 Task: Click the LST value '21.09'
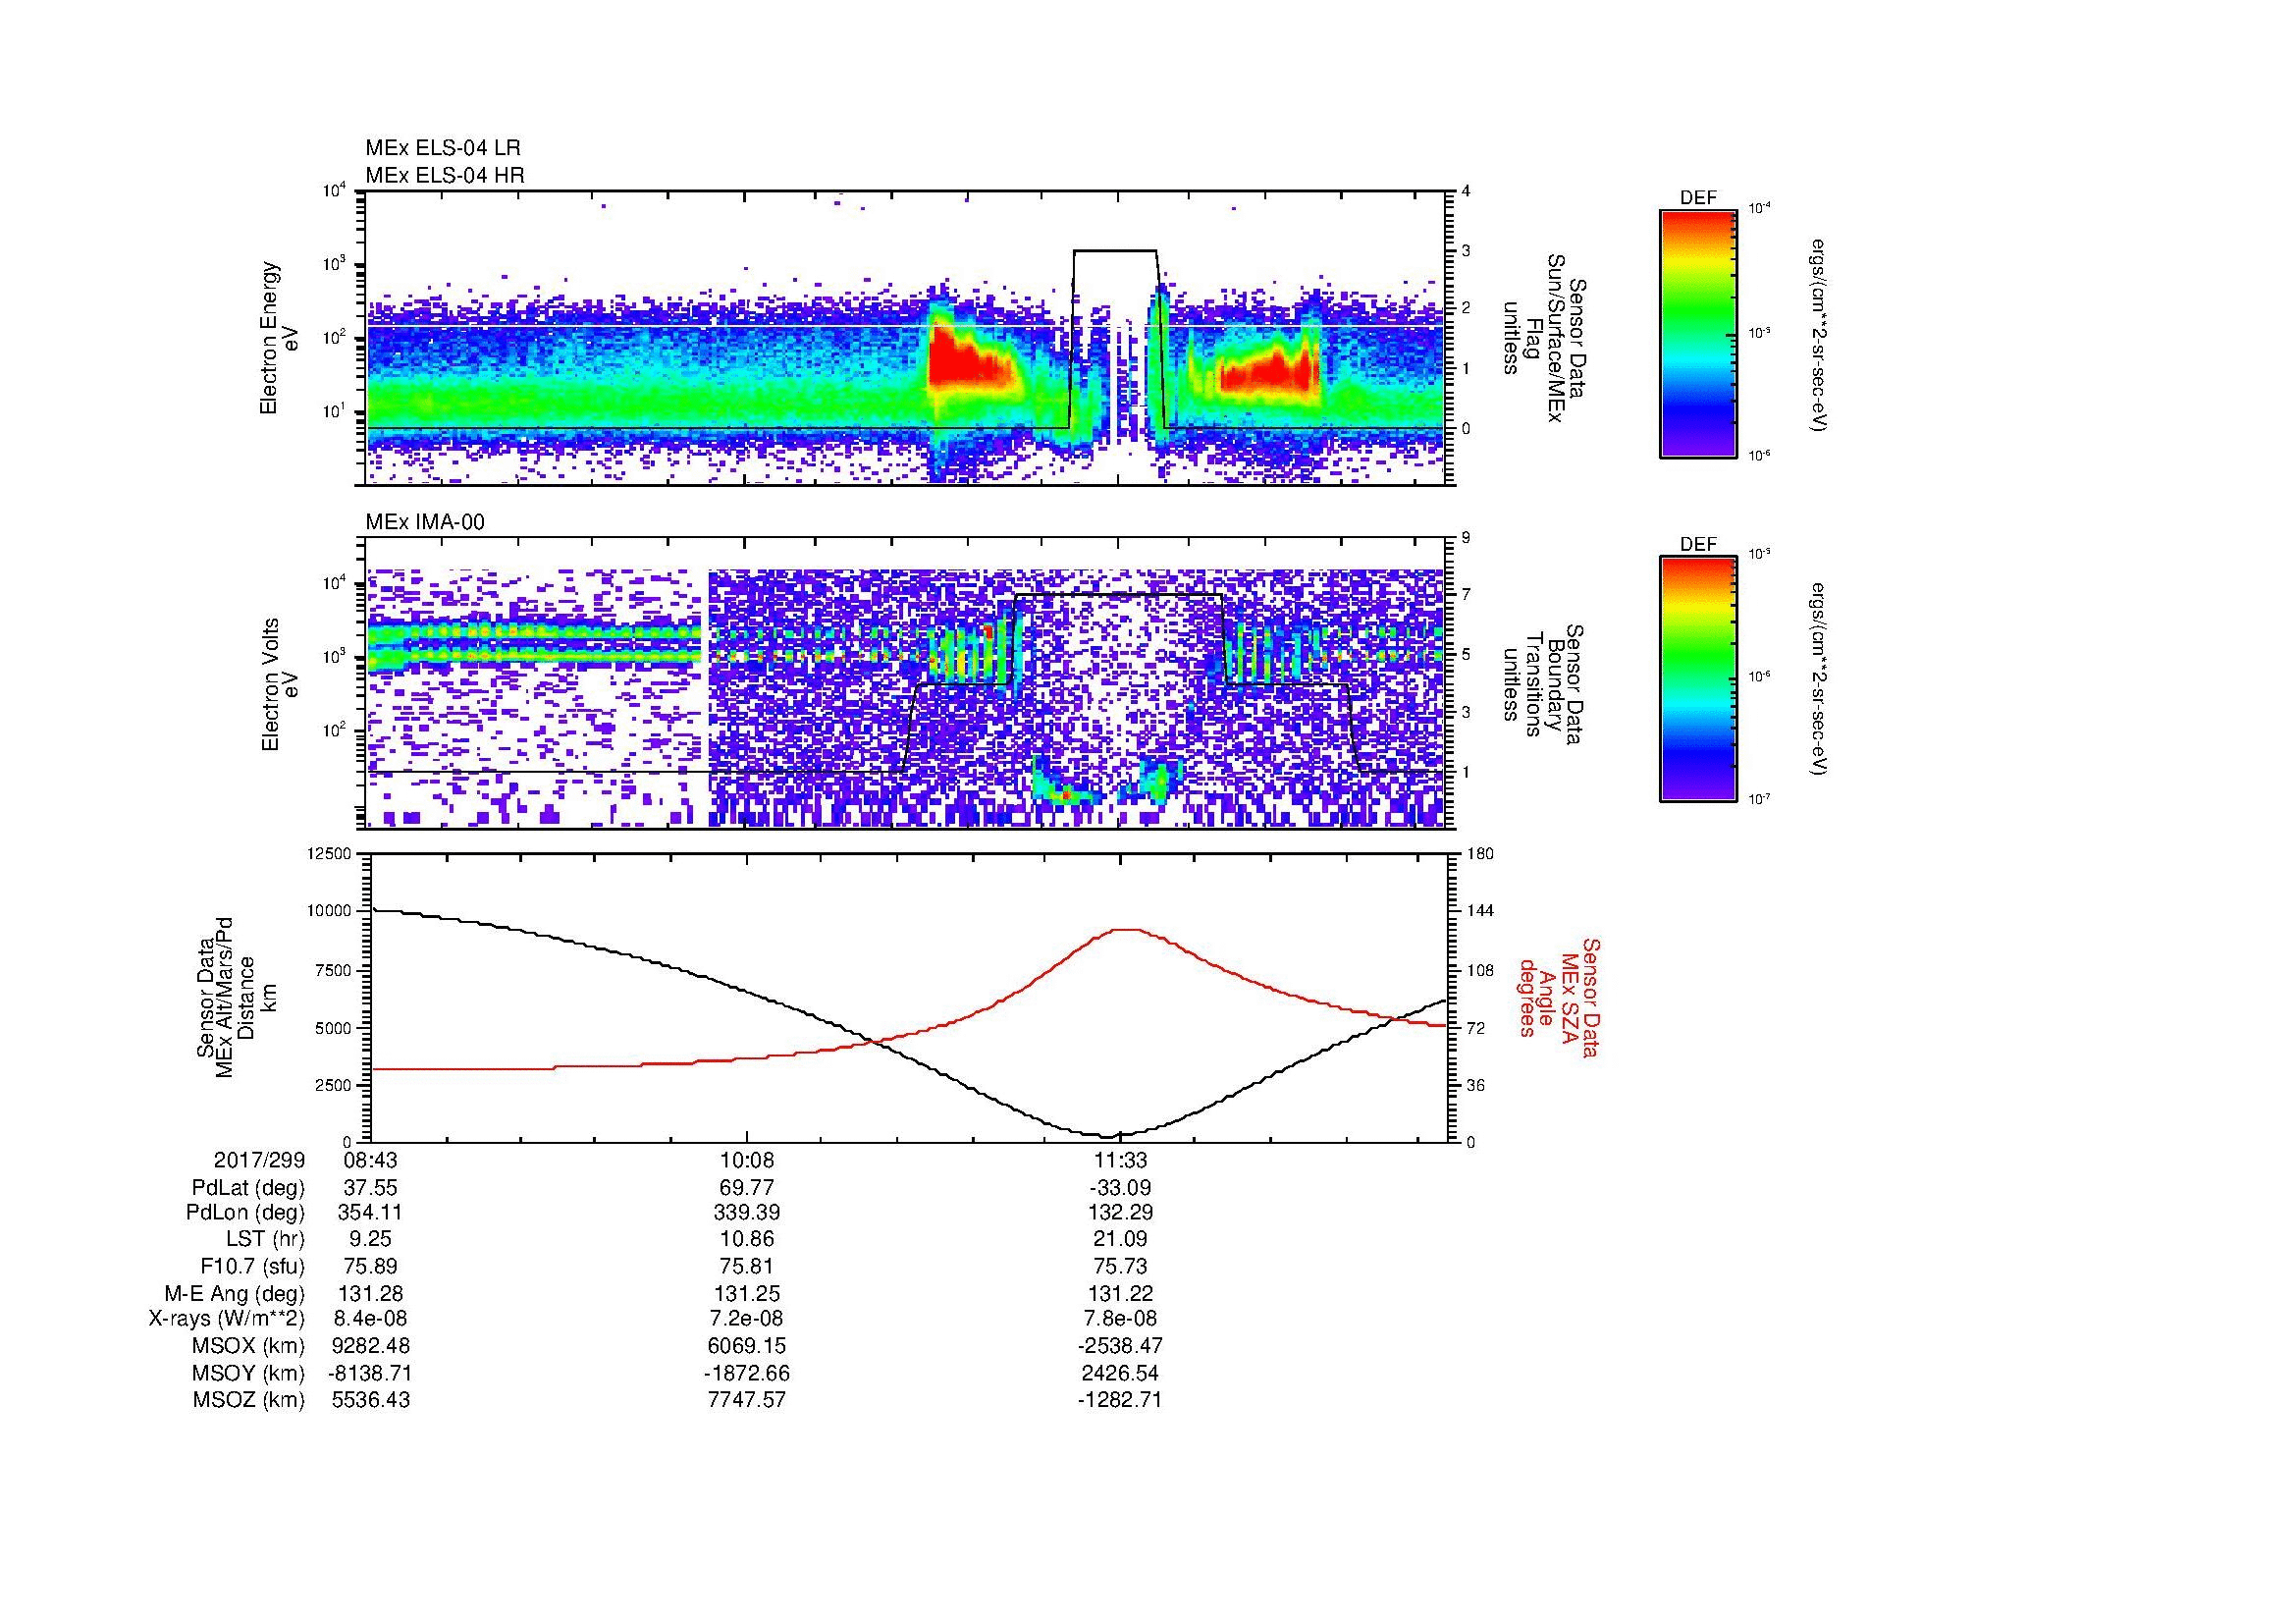tap(1120, 1239)
